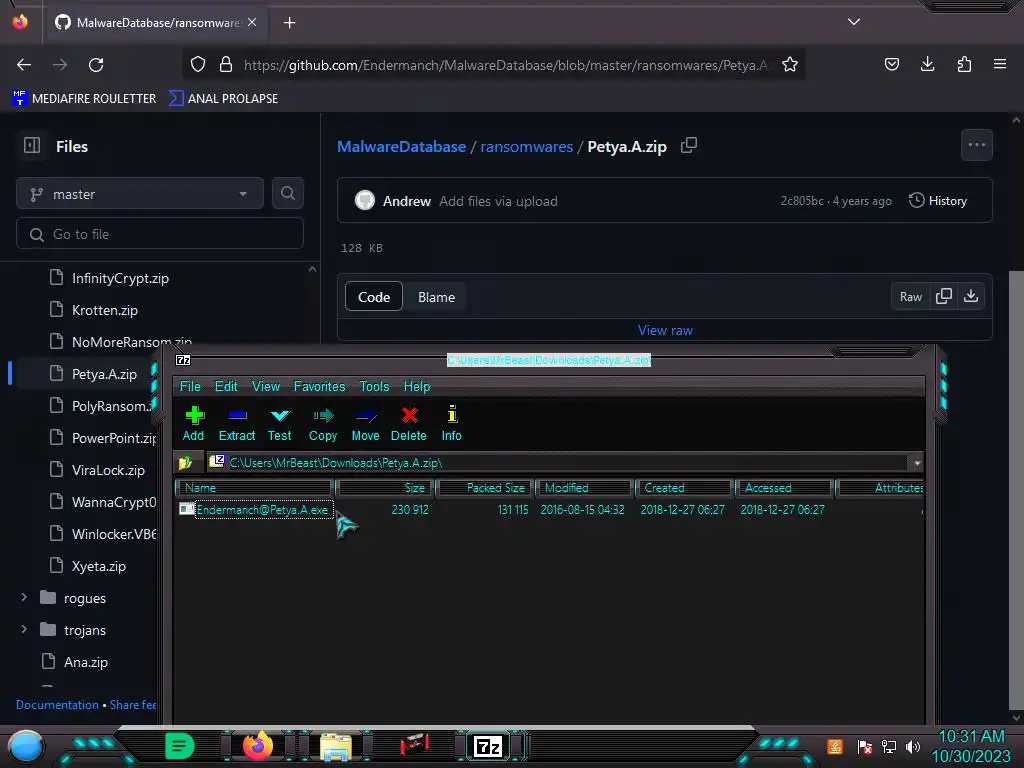Image resolution: width=1024 pixels, height=768 pixels.
Task: Open the Firefox downloads panel
Action: point(927,64)
